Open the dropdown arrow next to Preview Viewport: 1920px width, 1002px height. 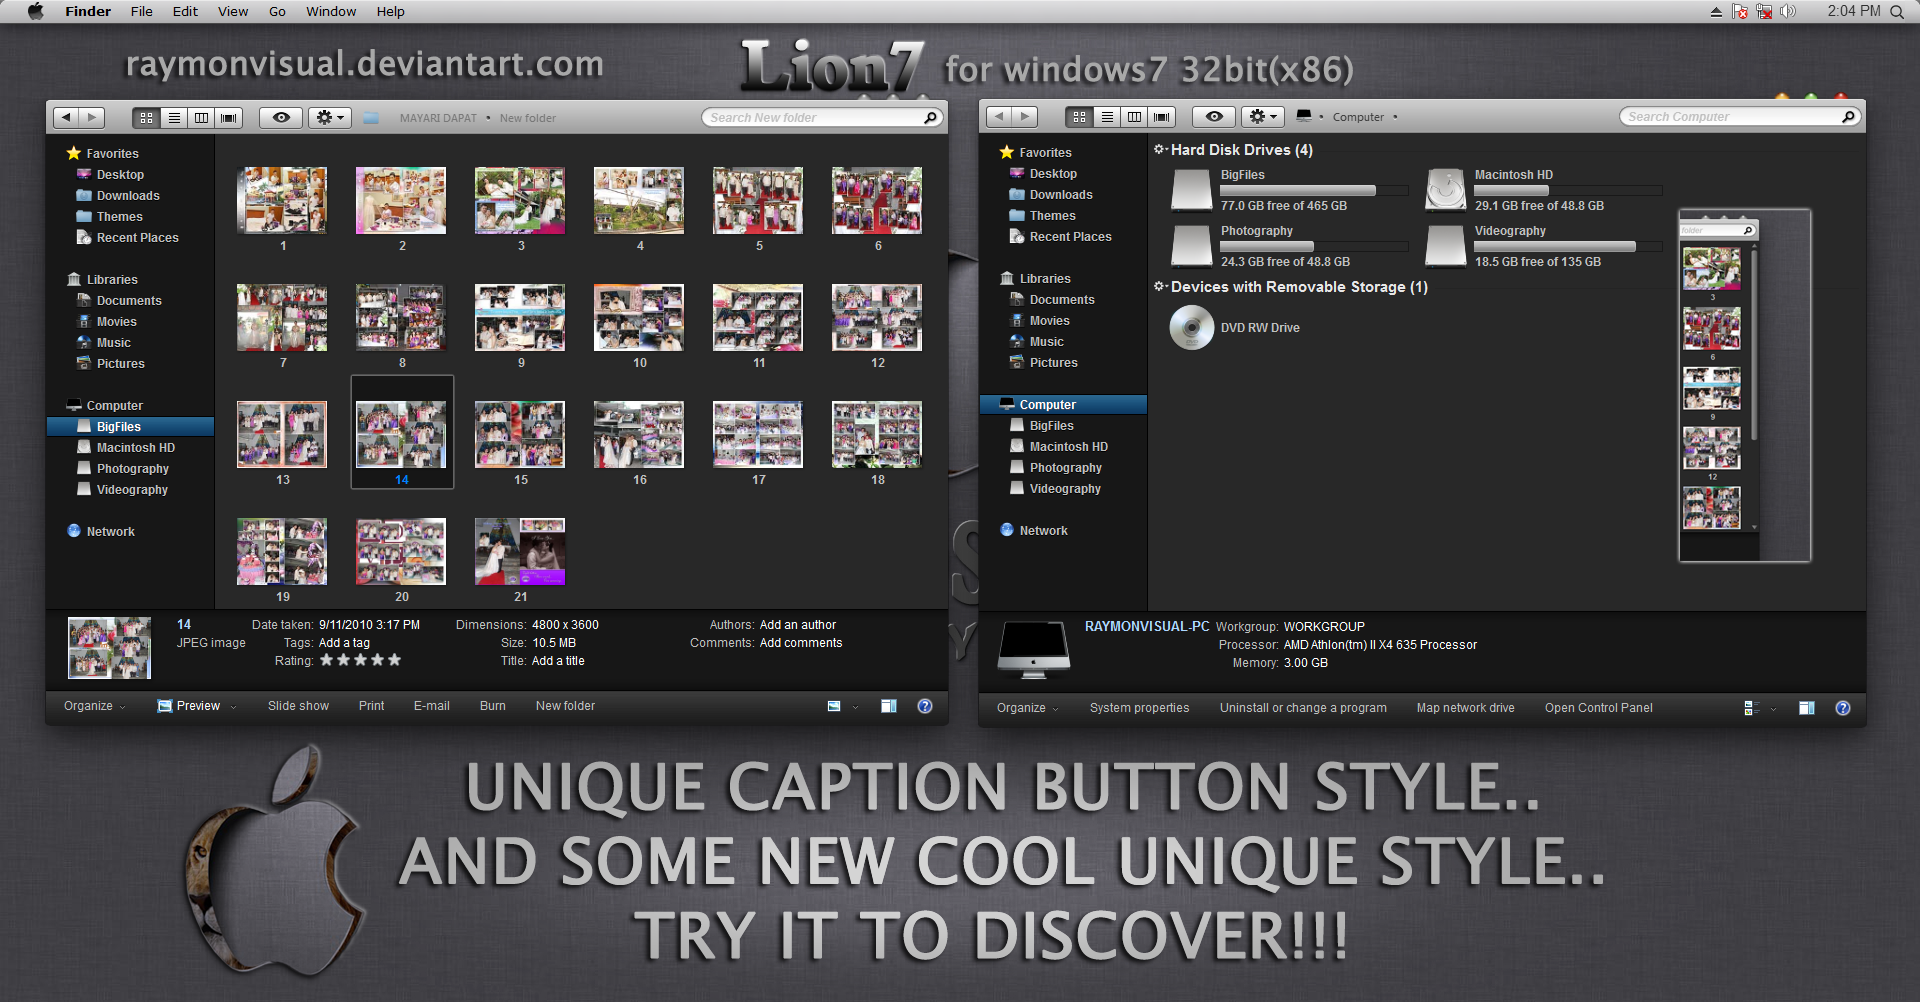pyautogui.click(x=234, y=707)
